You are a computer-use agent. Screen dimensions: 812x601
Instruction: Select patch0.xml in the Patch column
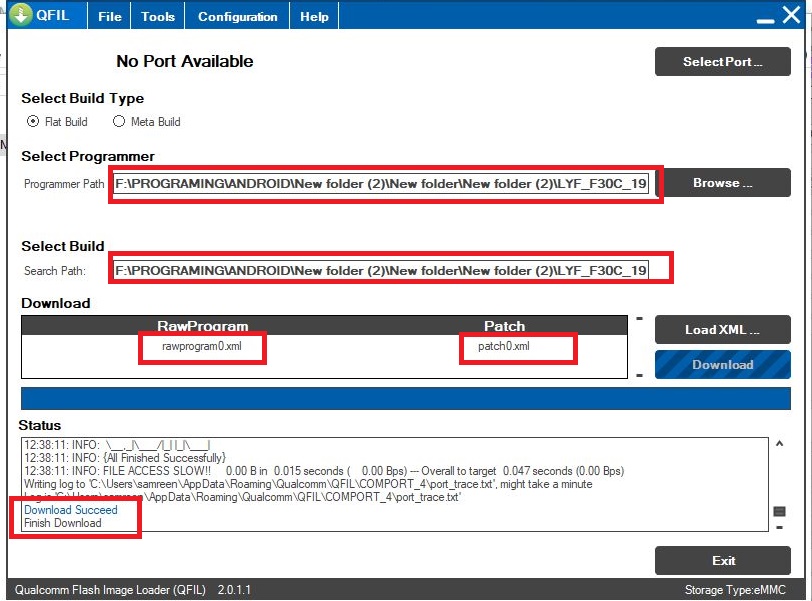pos(504,346)
